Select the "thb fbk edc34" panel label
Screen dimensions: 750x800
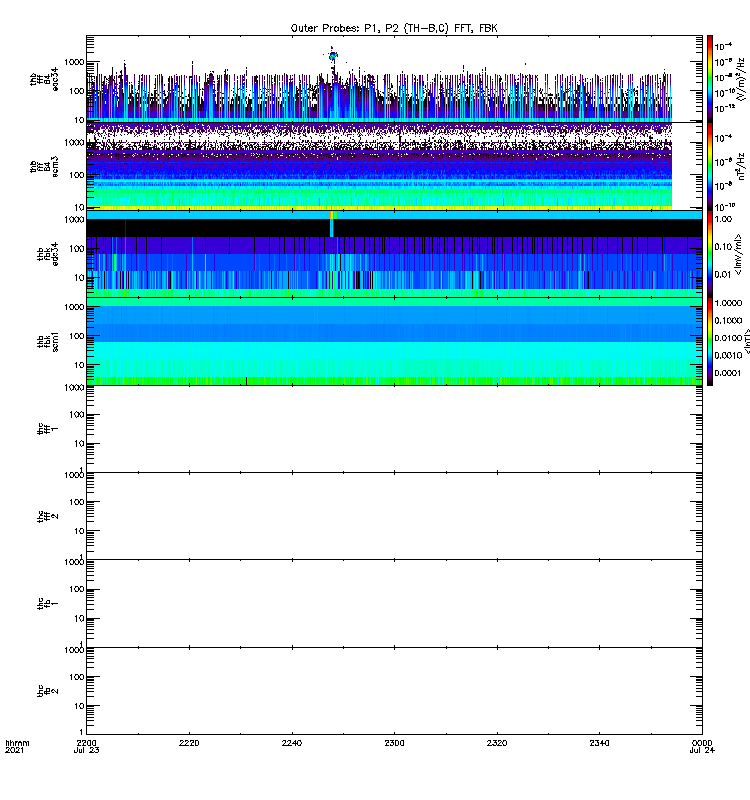pyautogui.click(x=48, y=254)
